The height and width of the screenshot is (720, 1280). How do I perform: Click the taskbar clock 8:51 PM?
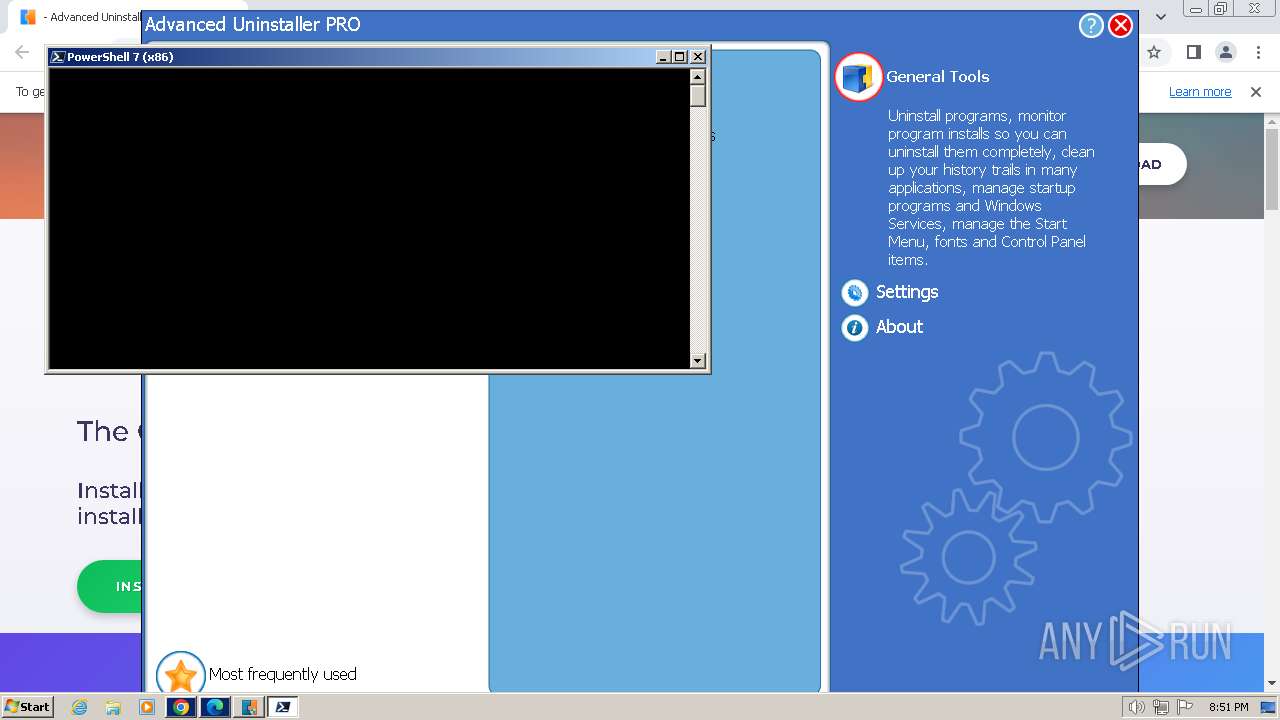[x=1228, y=707]
